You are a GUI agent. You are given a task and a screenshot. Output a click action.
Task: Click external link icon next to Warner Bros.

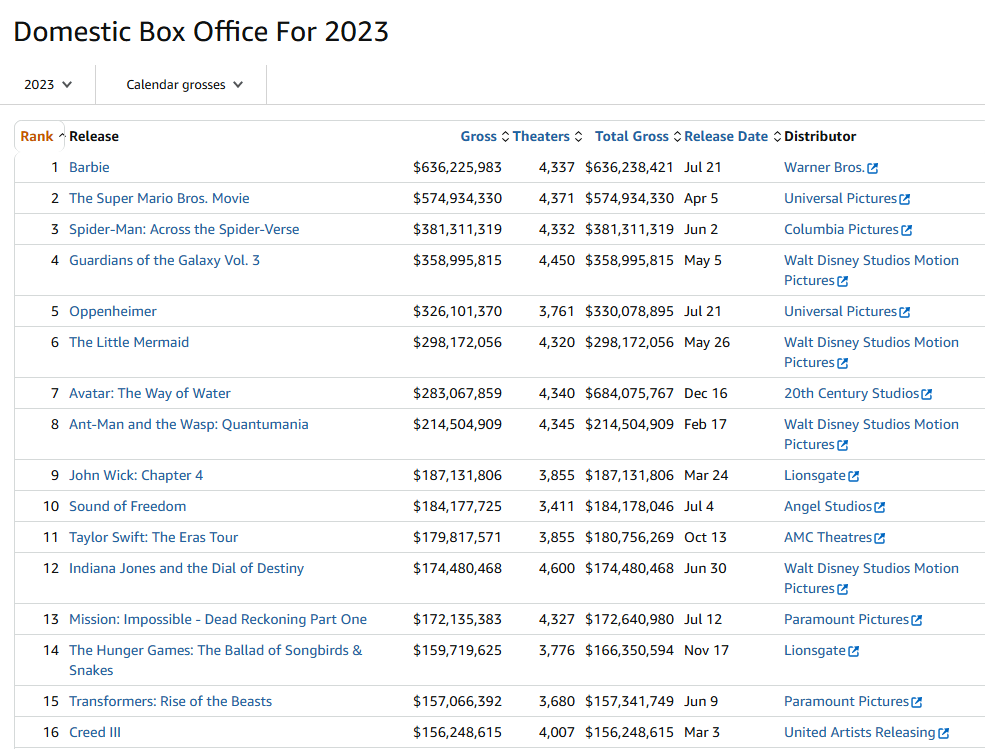coord(873,168)
